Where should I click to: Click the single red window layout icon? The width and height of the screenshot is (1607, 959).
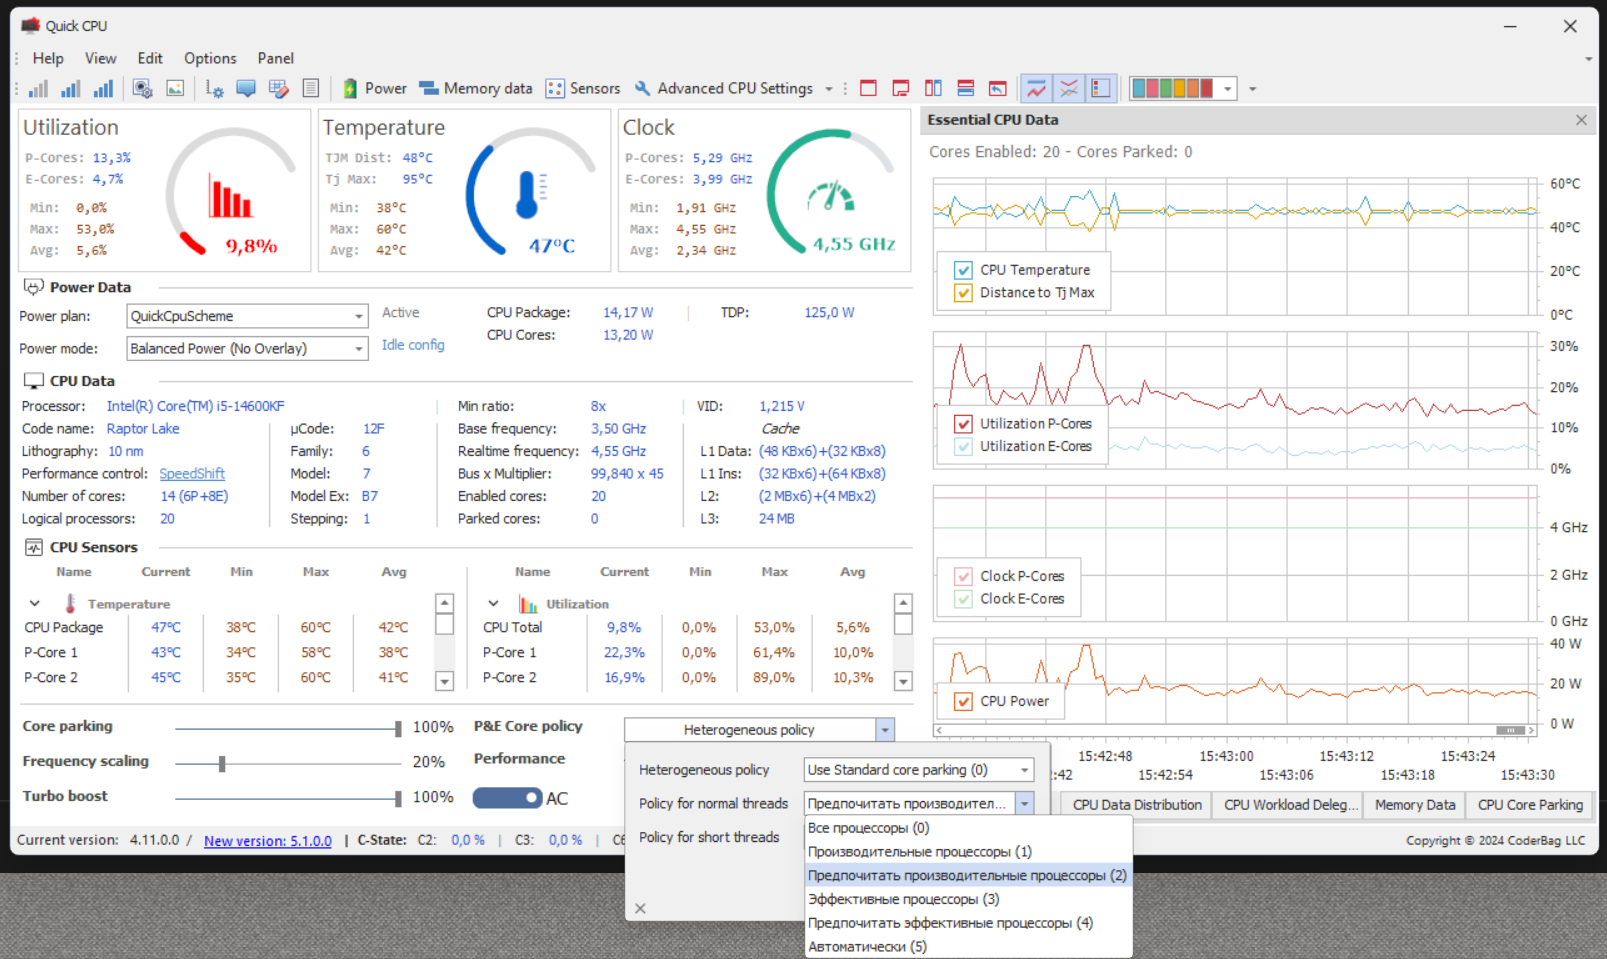tap(868, 89)
